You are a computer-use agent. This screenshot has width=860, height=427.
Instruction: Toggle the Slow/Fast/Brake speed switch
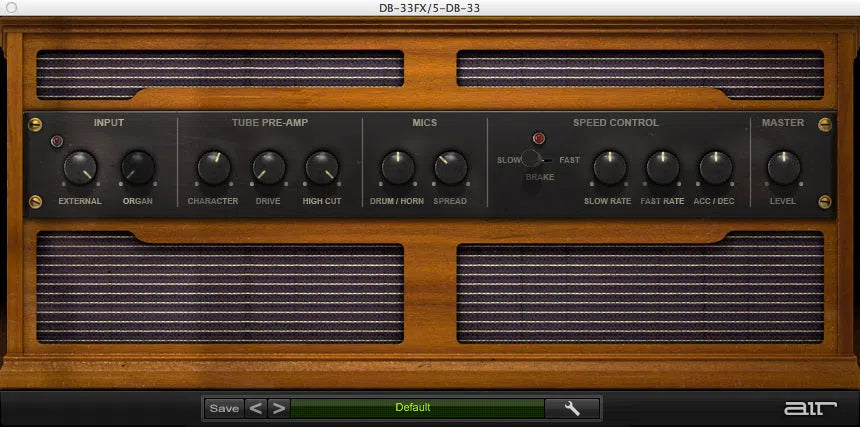533,158
